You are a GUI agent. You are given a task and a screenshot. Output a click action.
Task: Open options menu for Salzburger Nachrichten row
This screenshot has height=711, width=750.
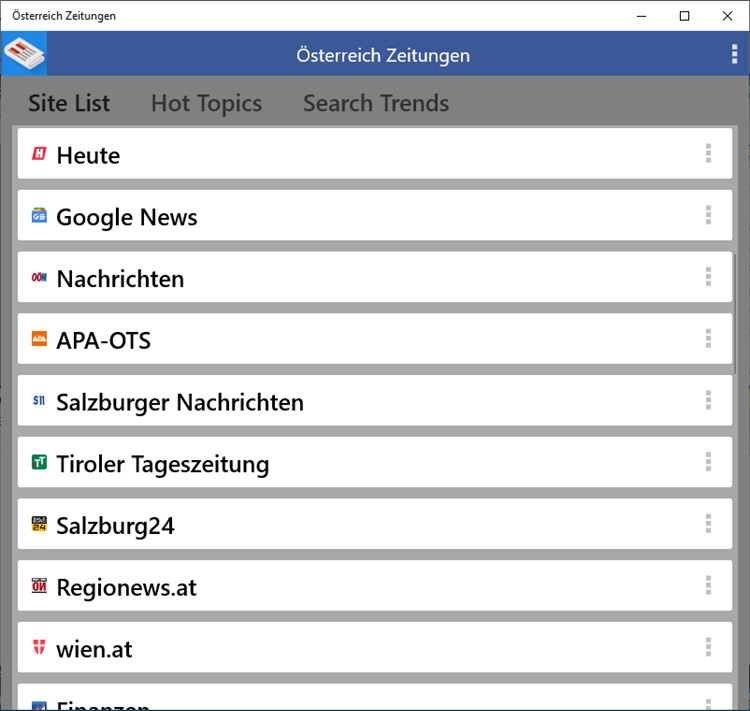[x=708, y=400]
